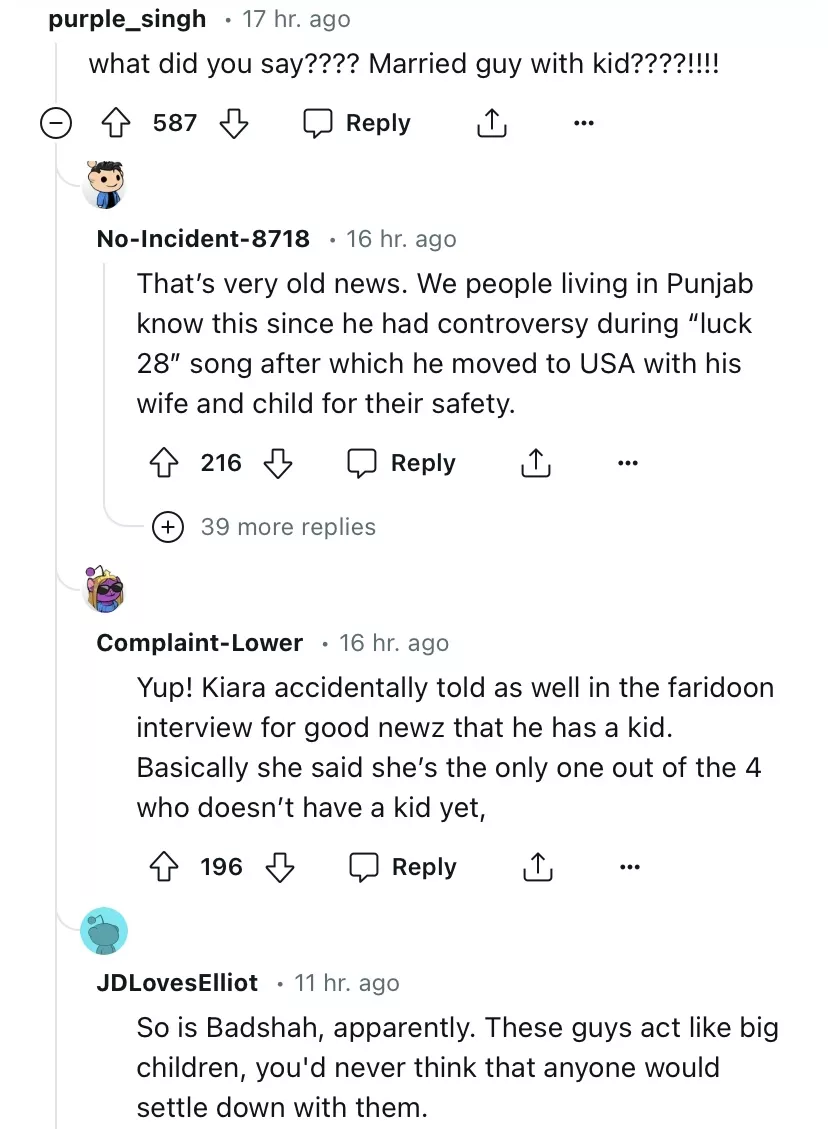
Task: Open JDLovesElliot's user profile
Action: [177, 983]
